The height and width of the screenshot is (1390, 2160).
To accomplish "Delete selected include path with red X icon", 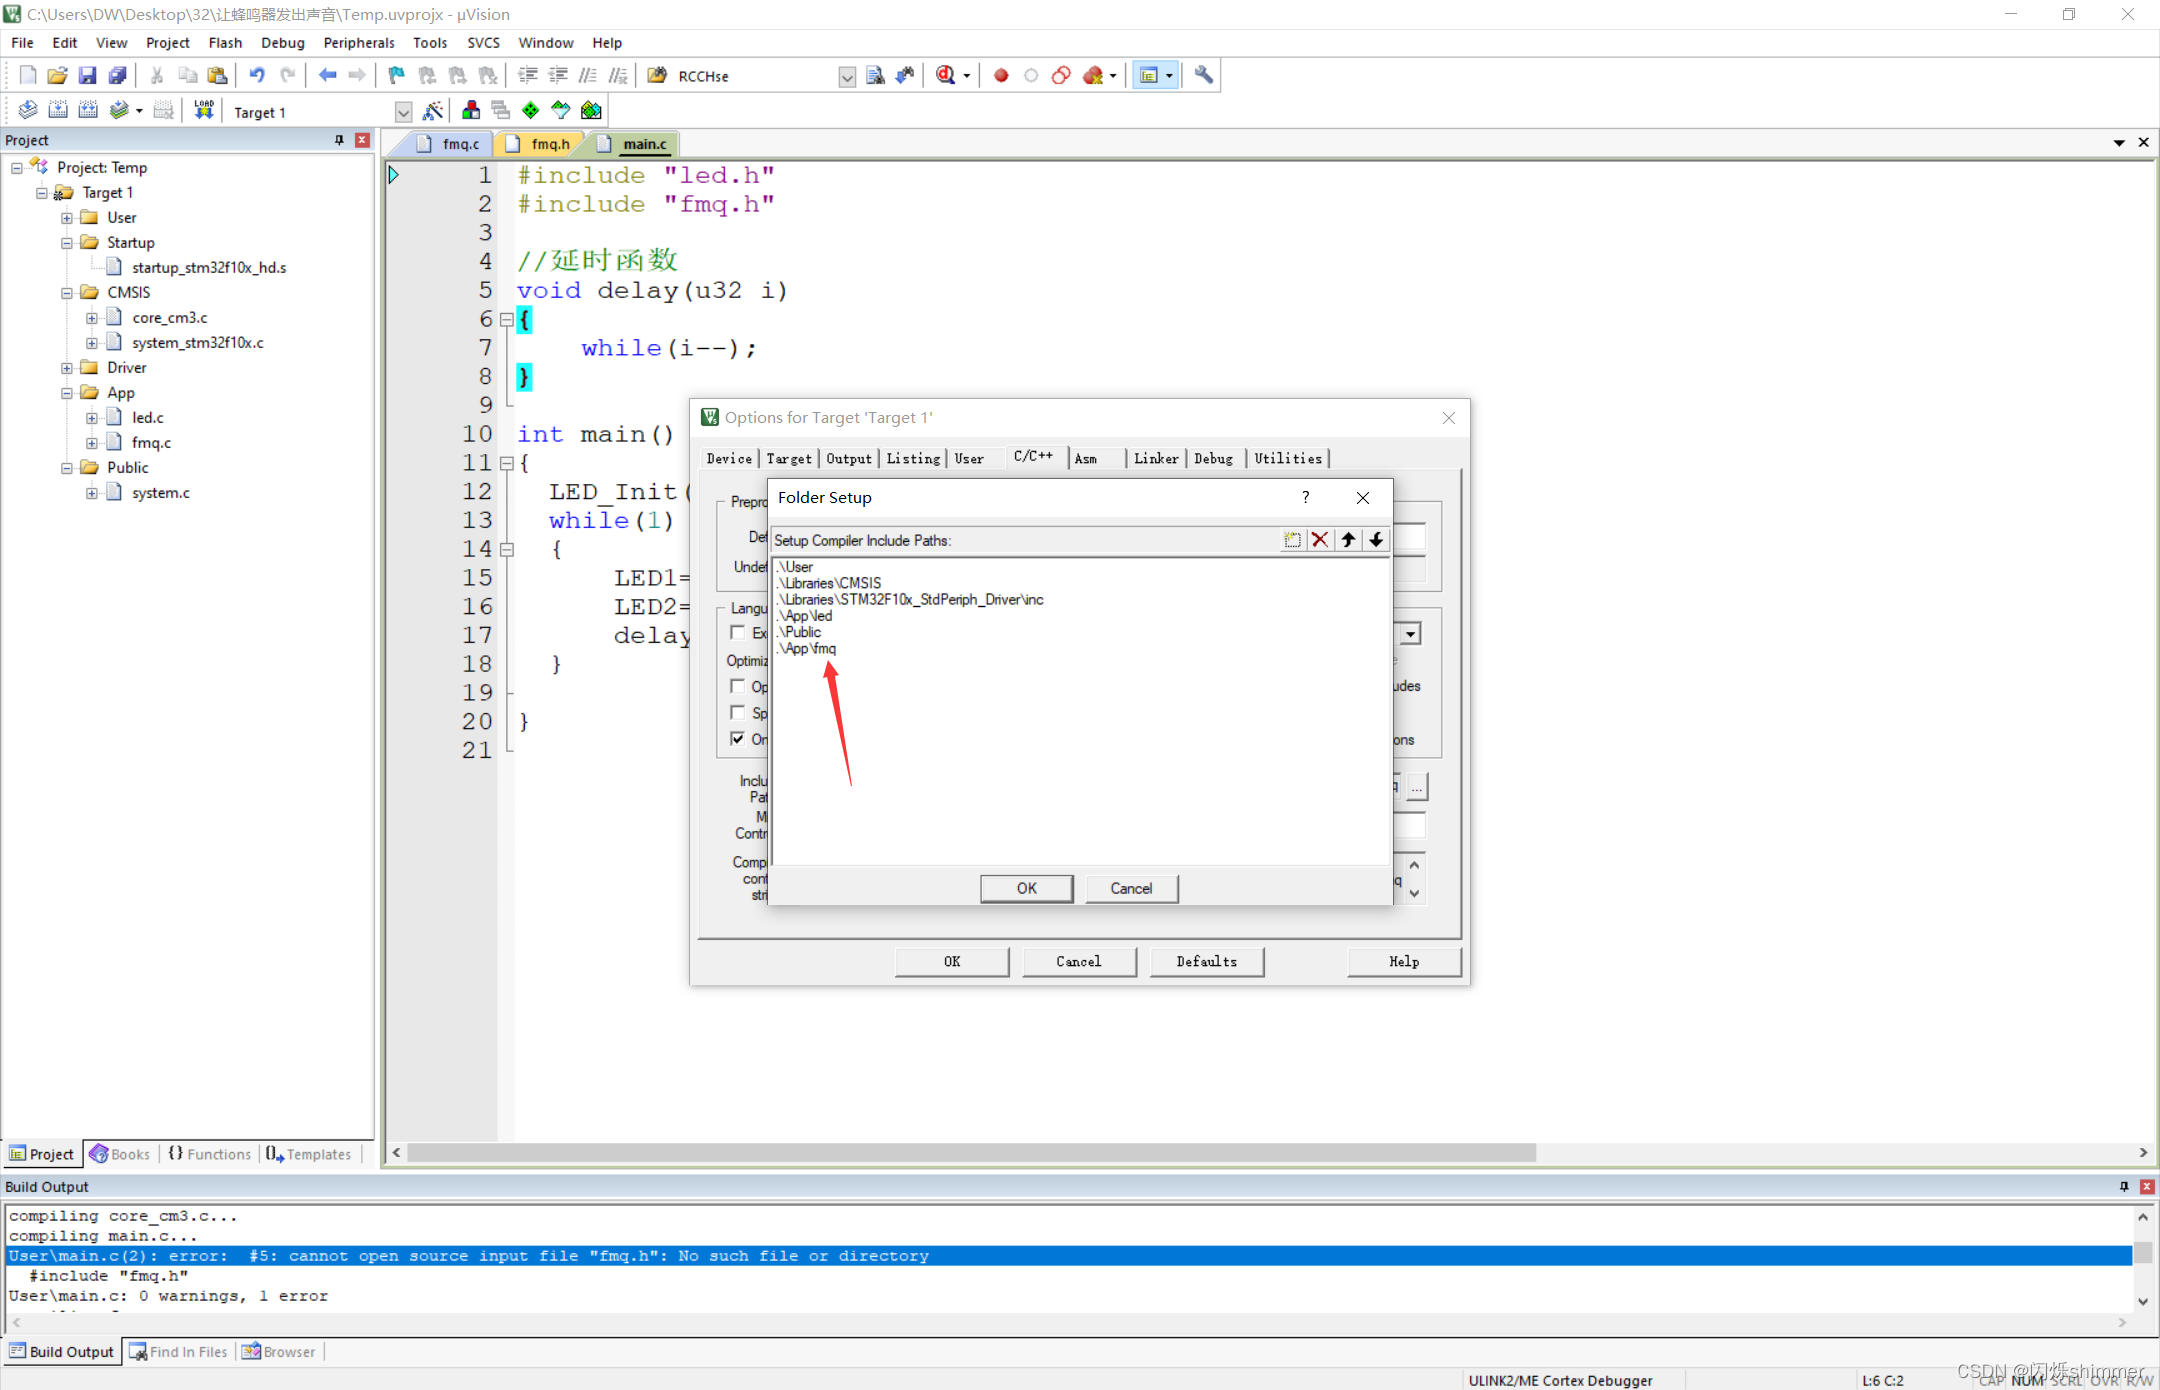I will pyautogui.click(x=1319, y=539).
